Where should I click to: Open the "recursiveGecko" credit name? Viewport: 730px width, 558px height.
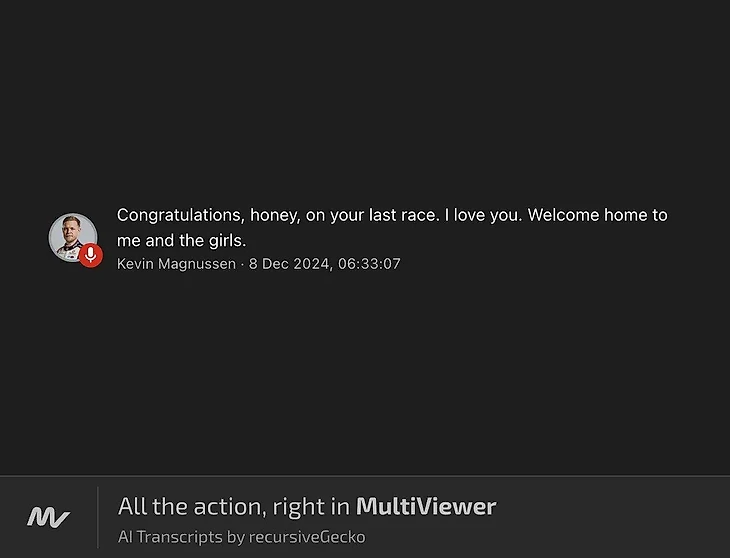tap(307, 537)
